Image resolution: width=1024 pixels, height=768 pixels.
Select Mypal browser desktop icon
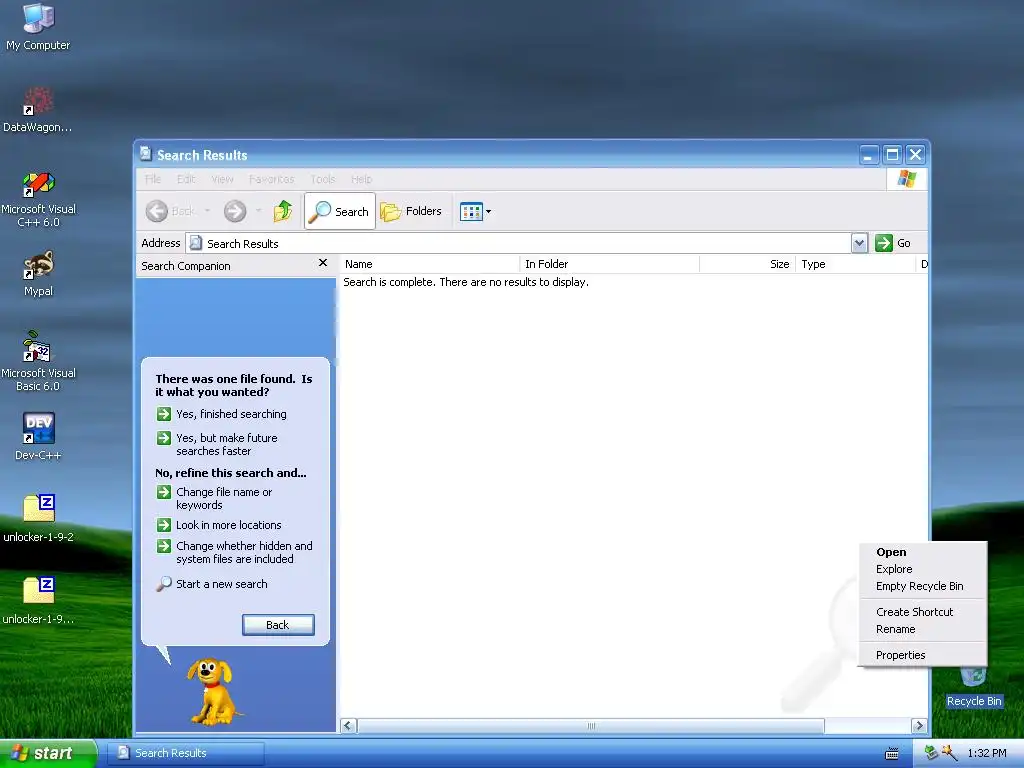pos(38,273)
